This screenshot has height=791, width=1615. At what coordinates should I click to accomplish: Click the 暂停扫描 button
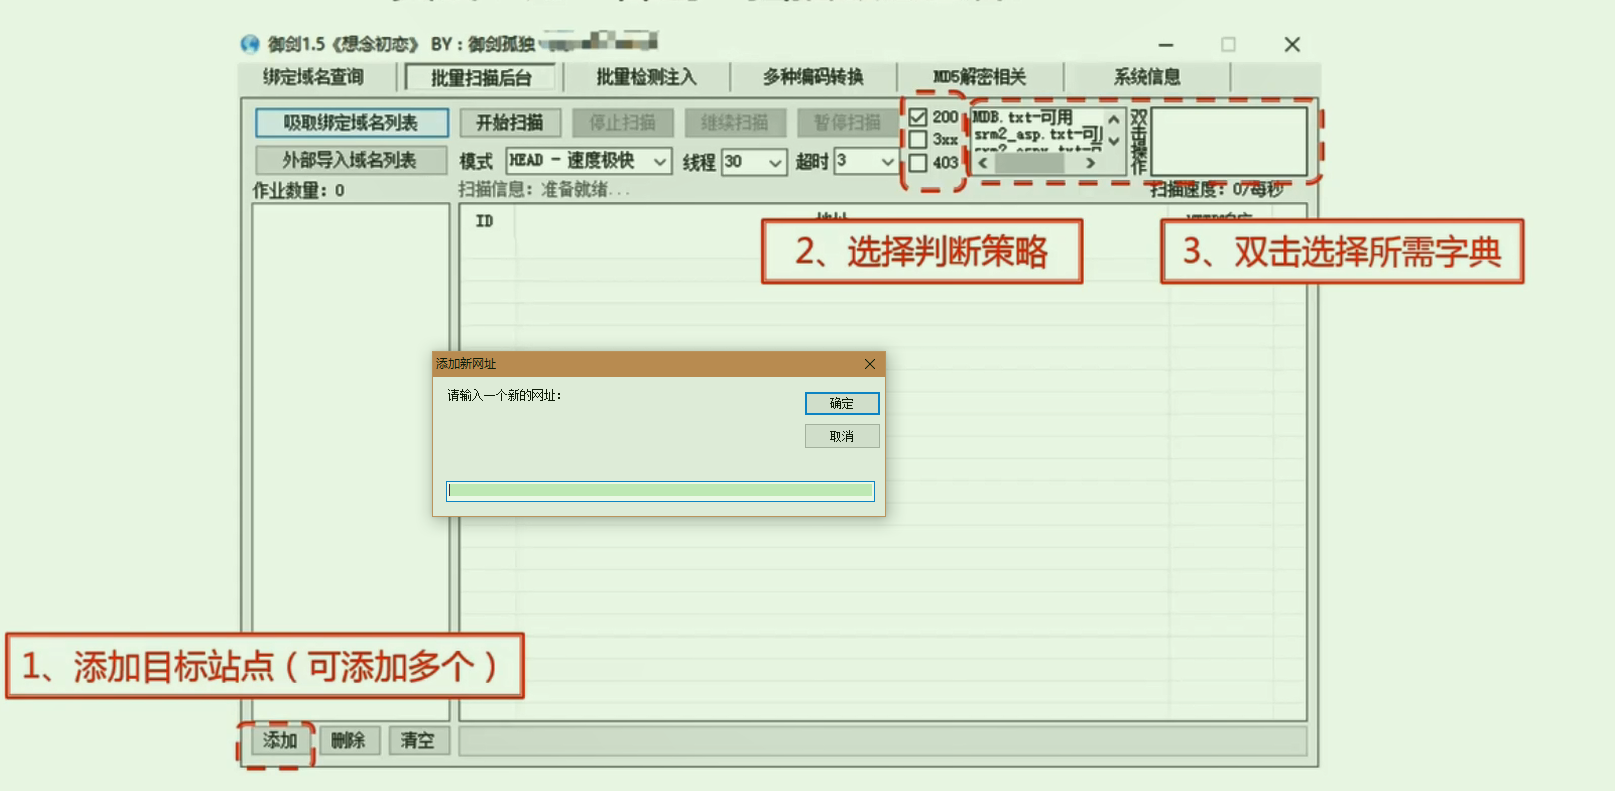click(847, 123)
